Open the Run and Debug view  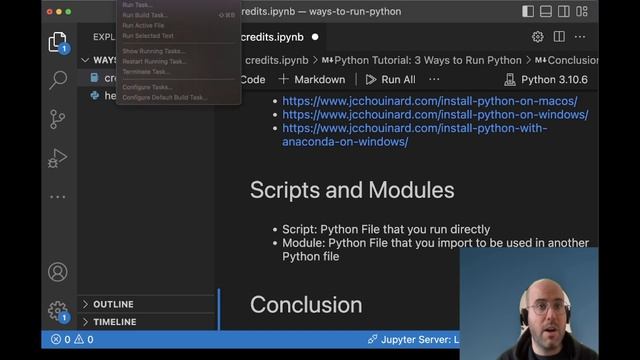pos(58,158)
